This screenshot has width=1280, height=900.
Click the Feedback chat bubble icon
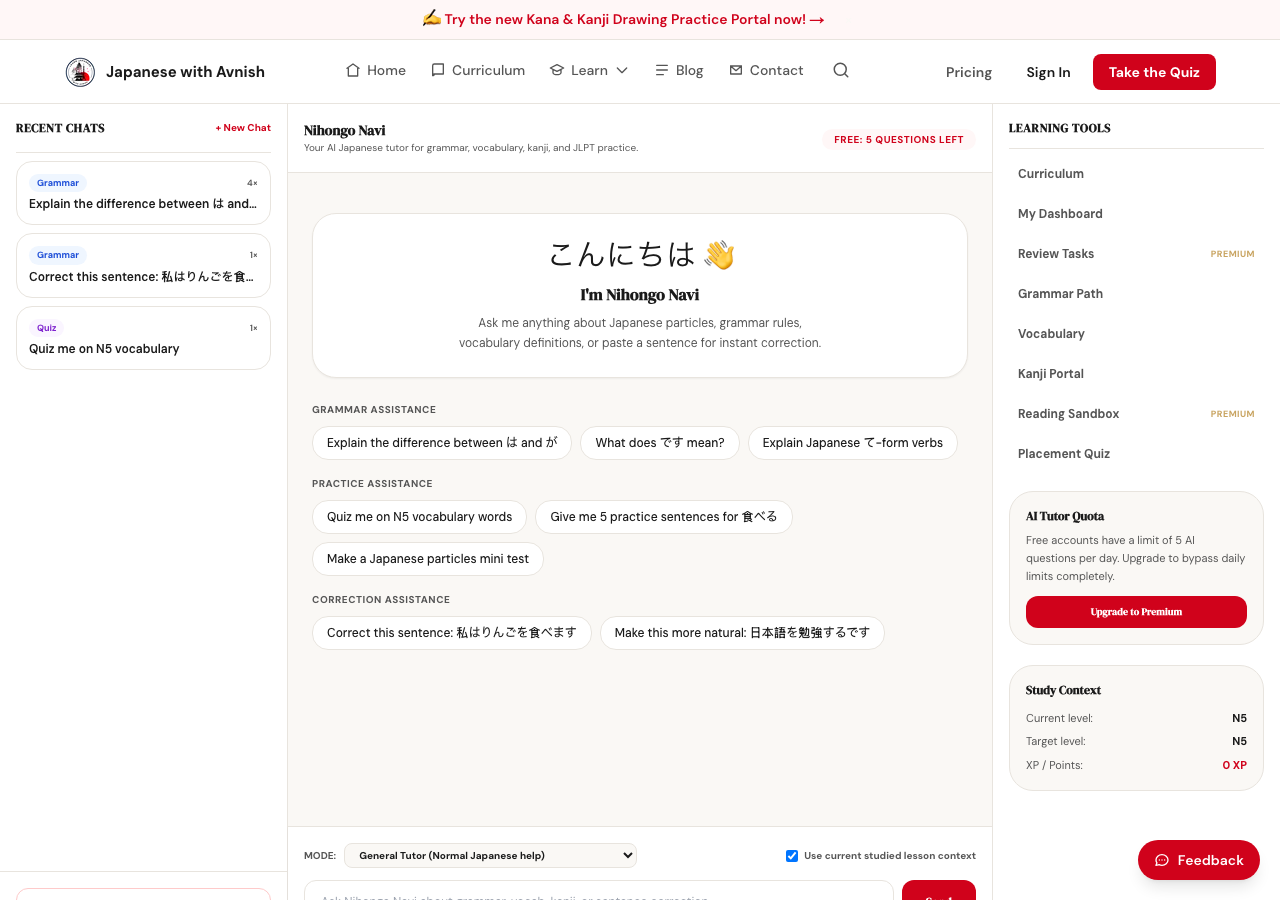coord(1162,860)
